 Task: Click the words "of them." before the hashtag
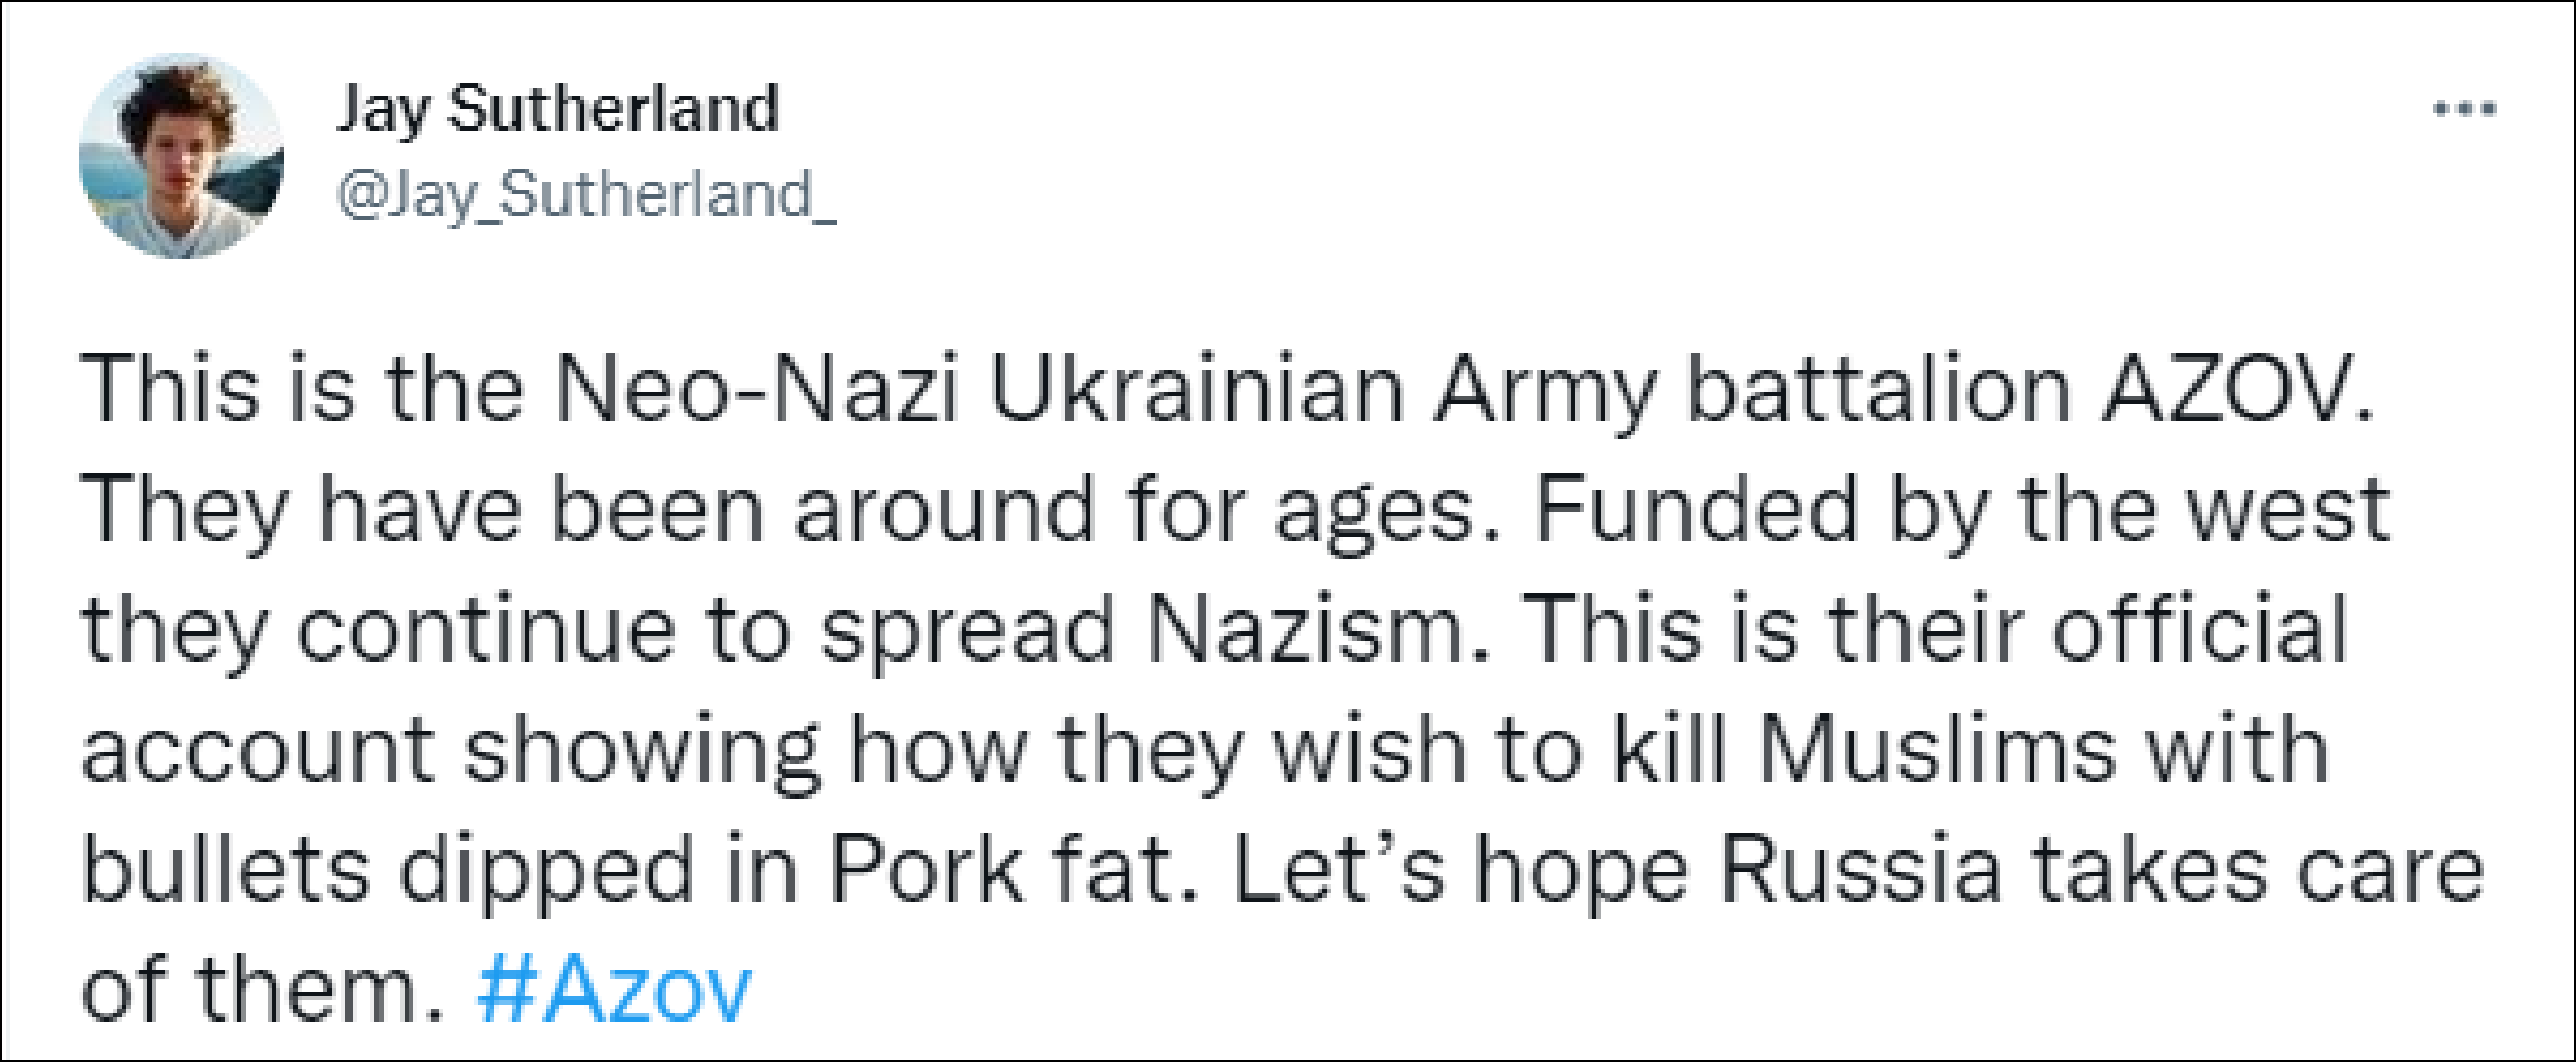pos(262,990)
